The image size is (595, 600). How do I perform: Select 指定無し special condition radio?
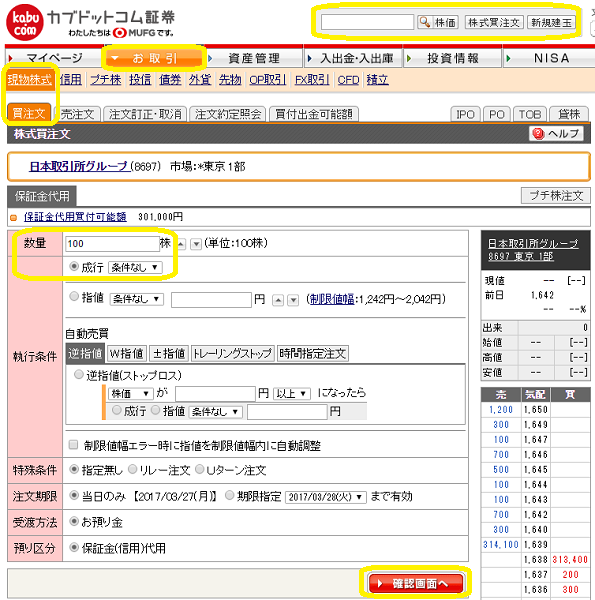74,469
